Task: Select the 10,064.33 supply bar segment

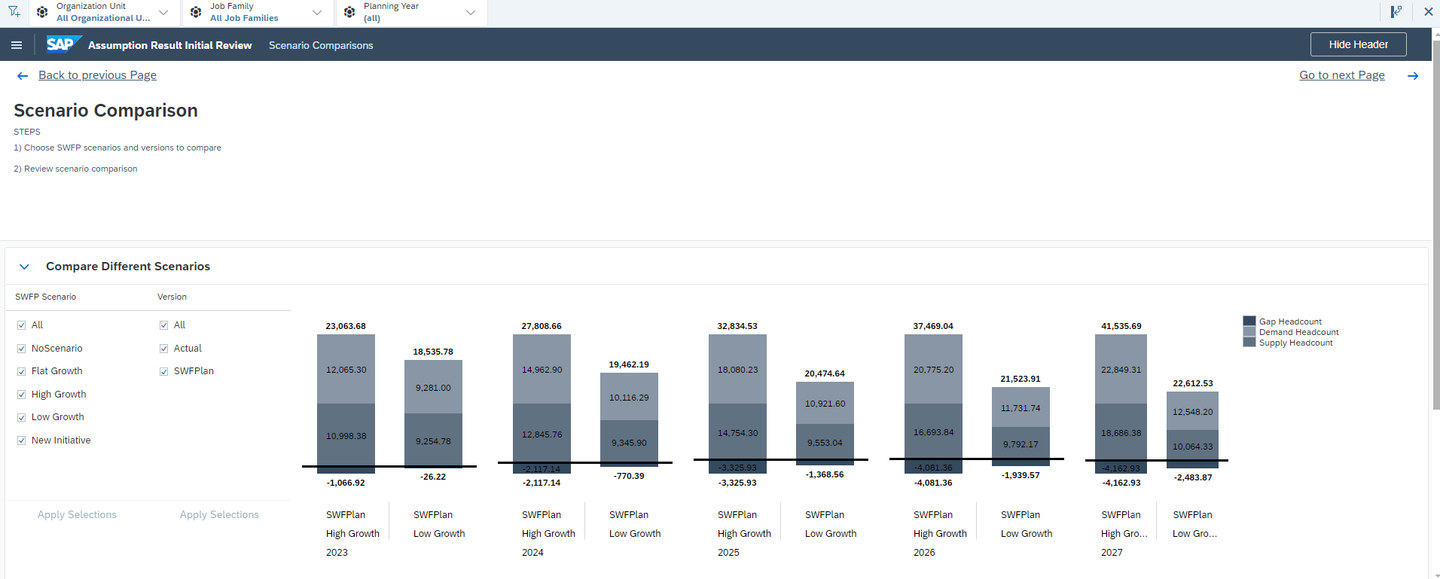Action: click(x=1192, y=446)
